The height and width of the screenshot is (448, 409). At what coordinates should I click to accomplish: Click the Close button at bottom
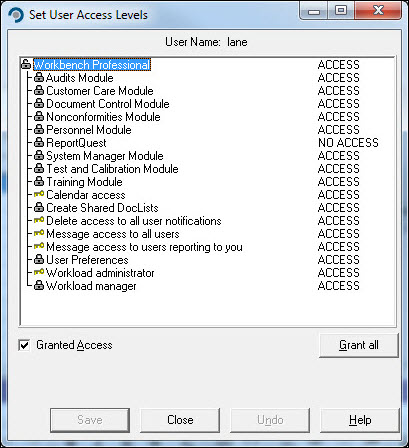(x=180, y=420)
